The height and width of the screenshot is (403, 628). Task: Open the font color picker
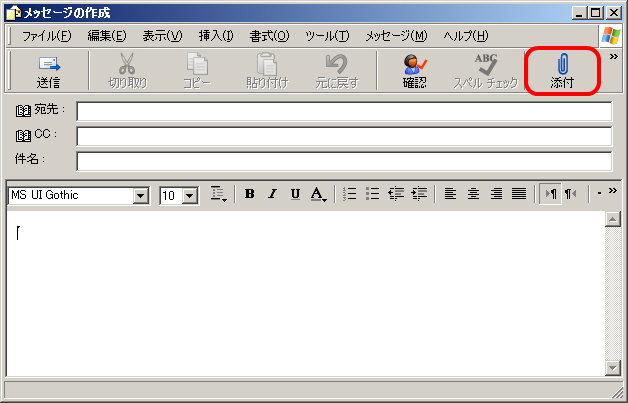pyautogui.click(x=319, y=194)
